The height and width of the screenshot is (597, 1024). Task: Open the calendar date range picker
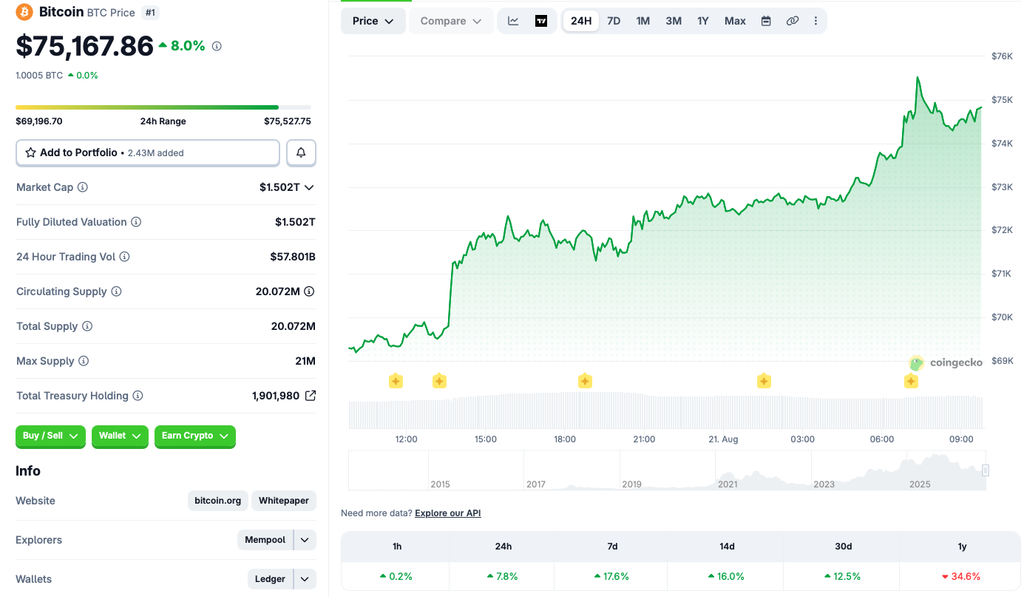pyautogui.click(x=766, y=21)
